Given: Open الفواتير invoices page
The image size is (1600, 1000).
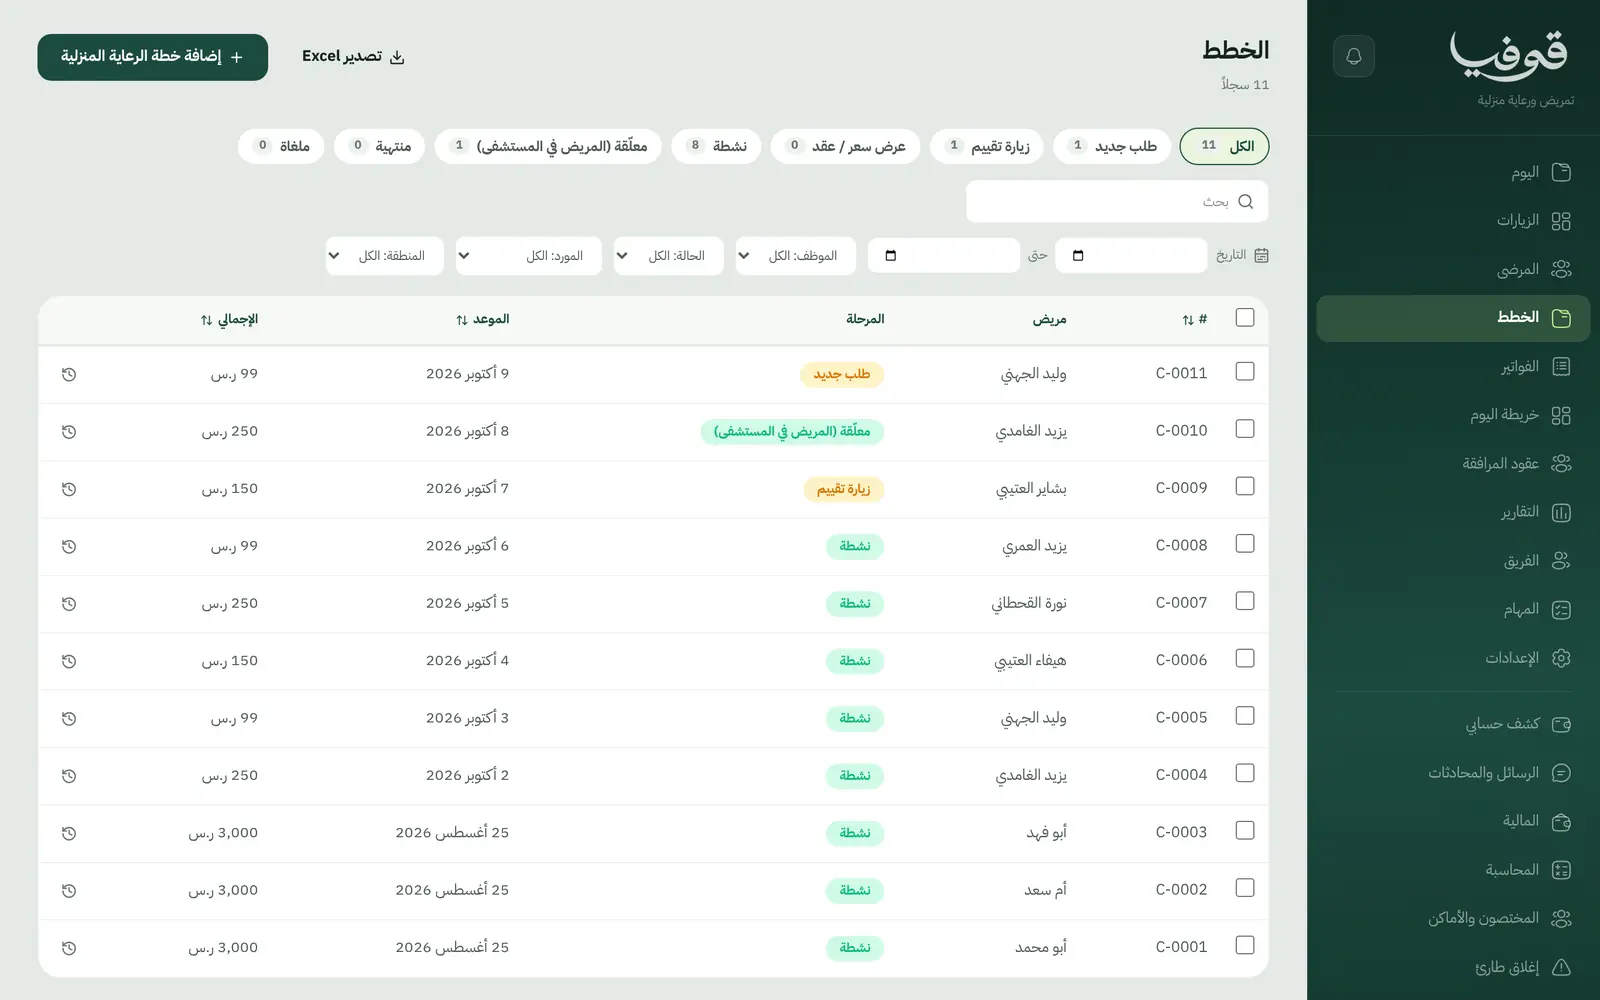Looking at the screenshot, I should (1454, 367).
